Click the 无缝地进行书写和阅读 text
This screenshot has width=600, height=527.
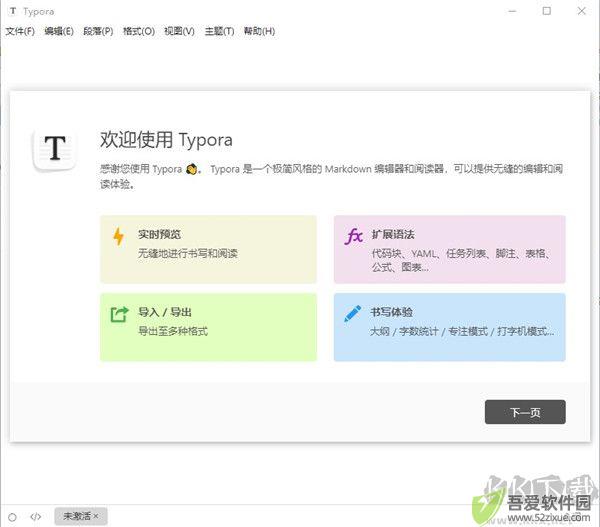[188, 253]
